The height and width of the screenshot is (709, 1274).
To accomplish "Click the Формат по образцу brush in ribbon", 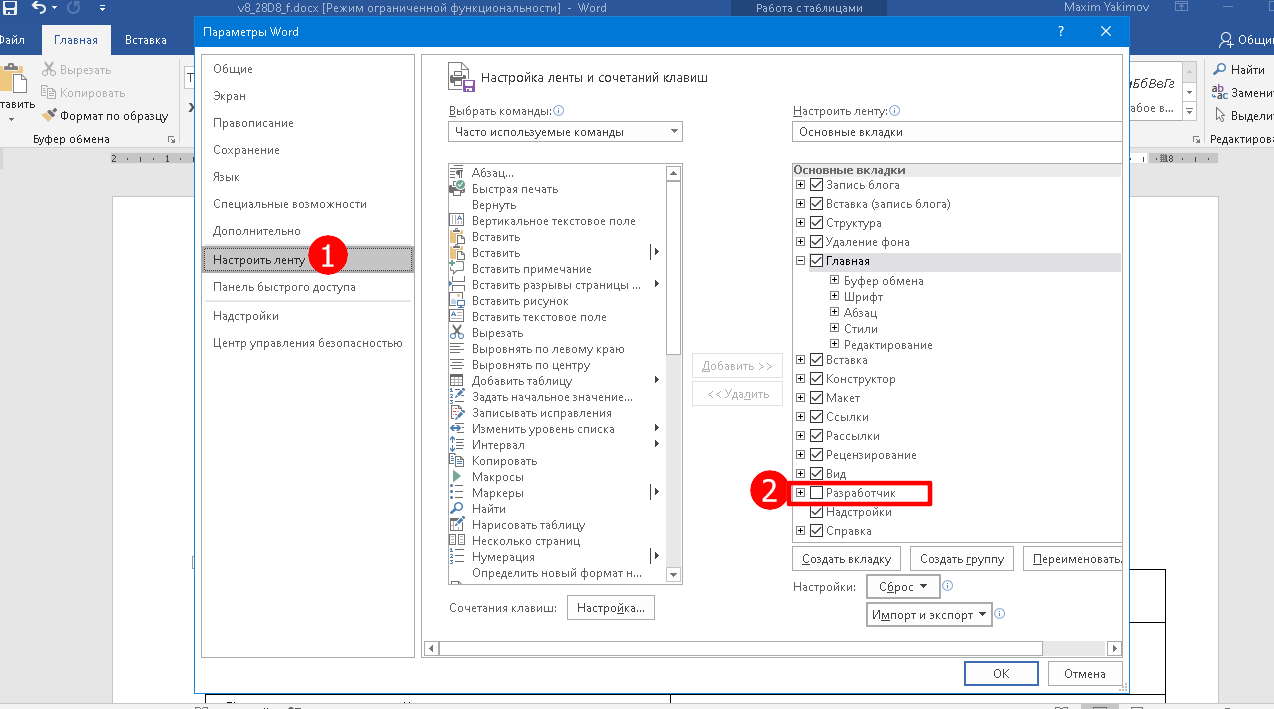I will [x=49, y=116].
